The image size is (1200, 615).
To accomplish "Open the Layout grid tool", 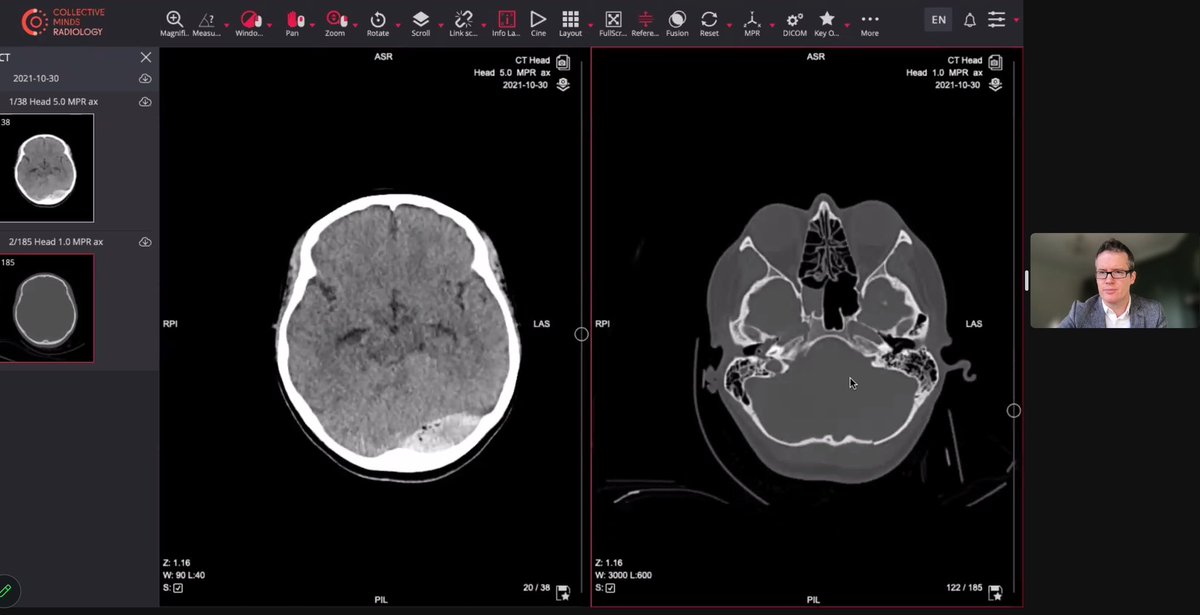I will click(x=570, y=24).
